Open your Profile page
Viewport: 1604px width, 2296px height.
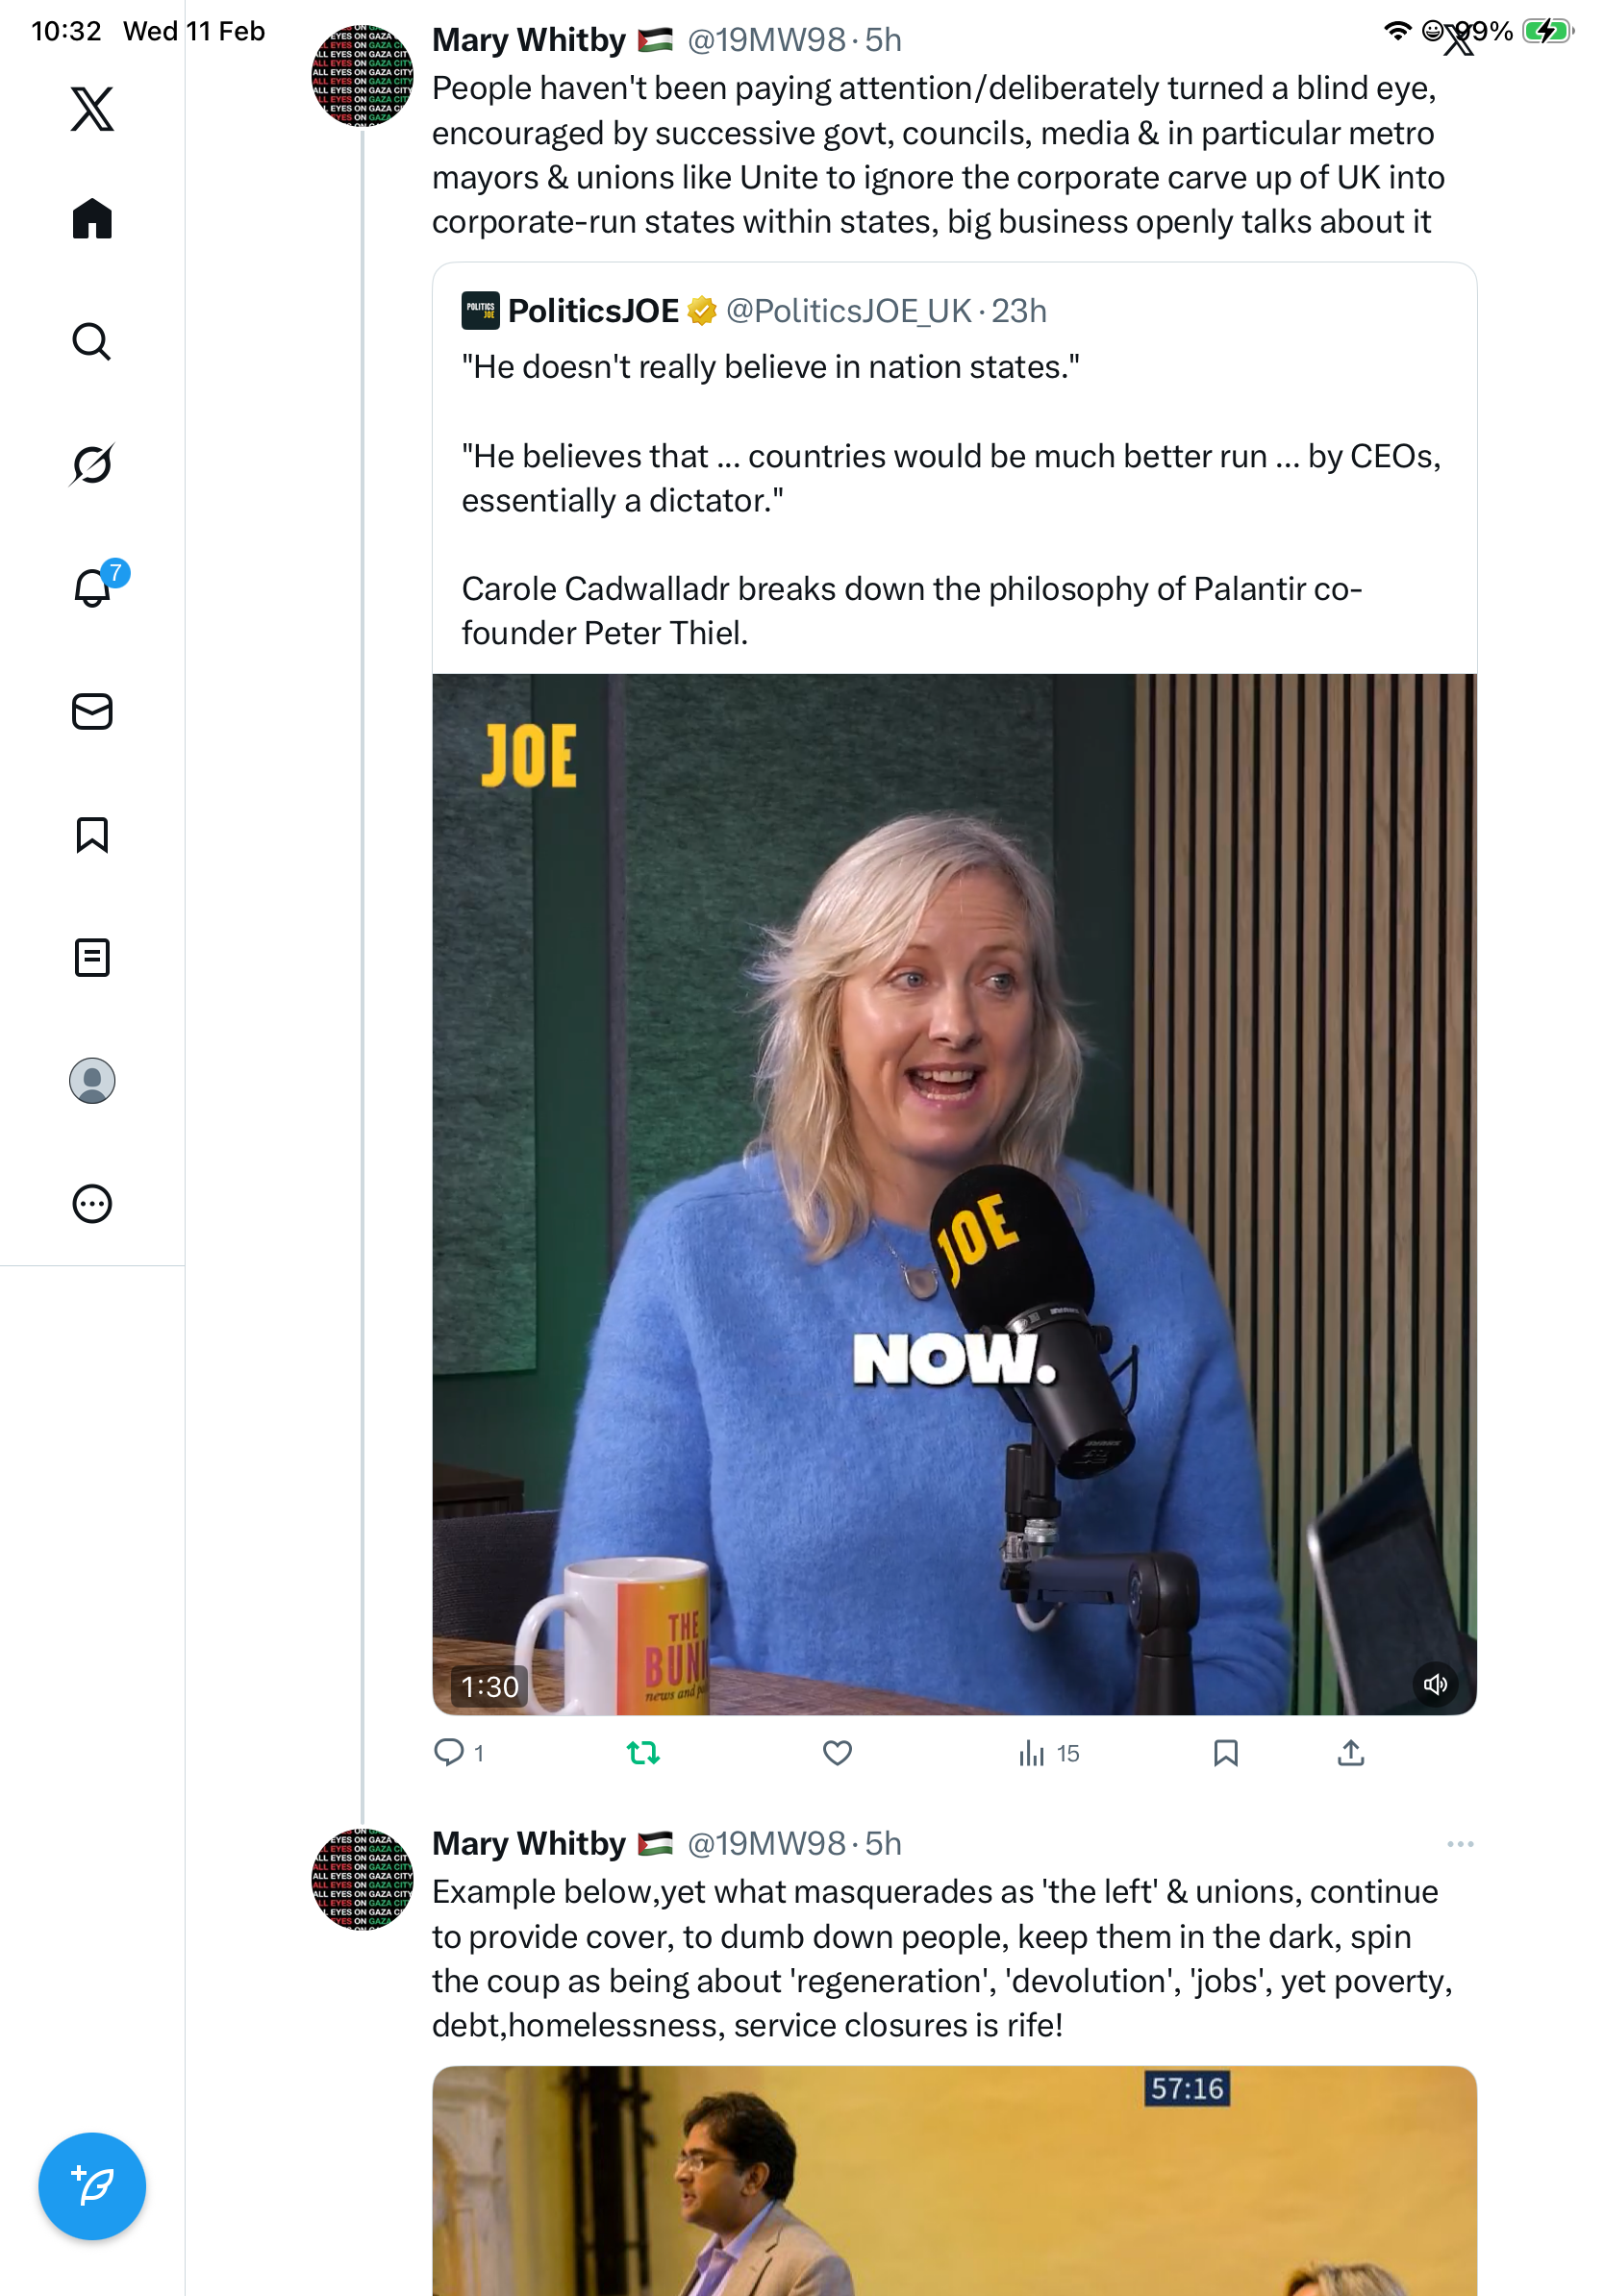pyautogui.click(x=92, y=1080)
